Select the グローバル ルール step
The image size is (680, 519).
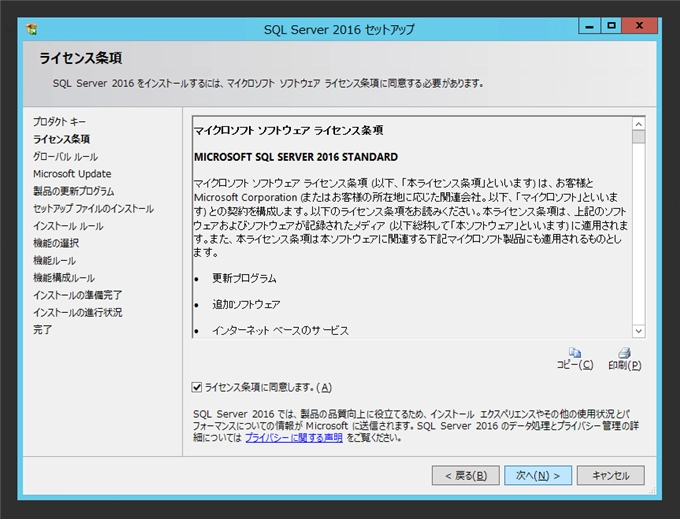point(65,157)
